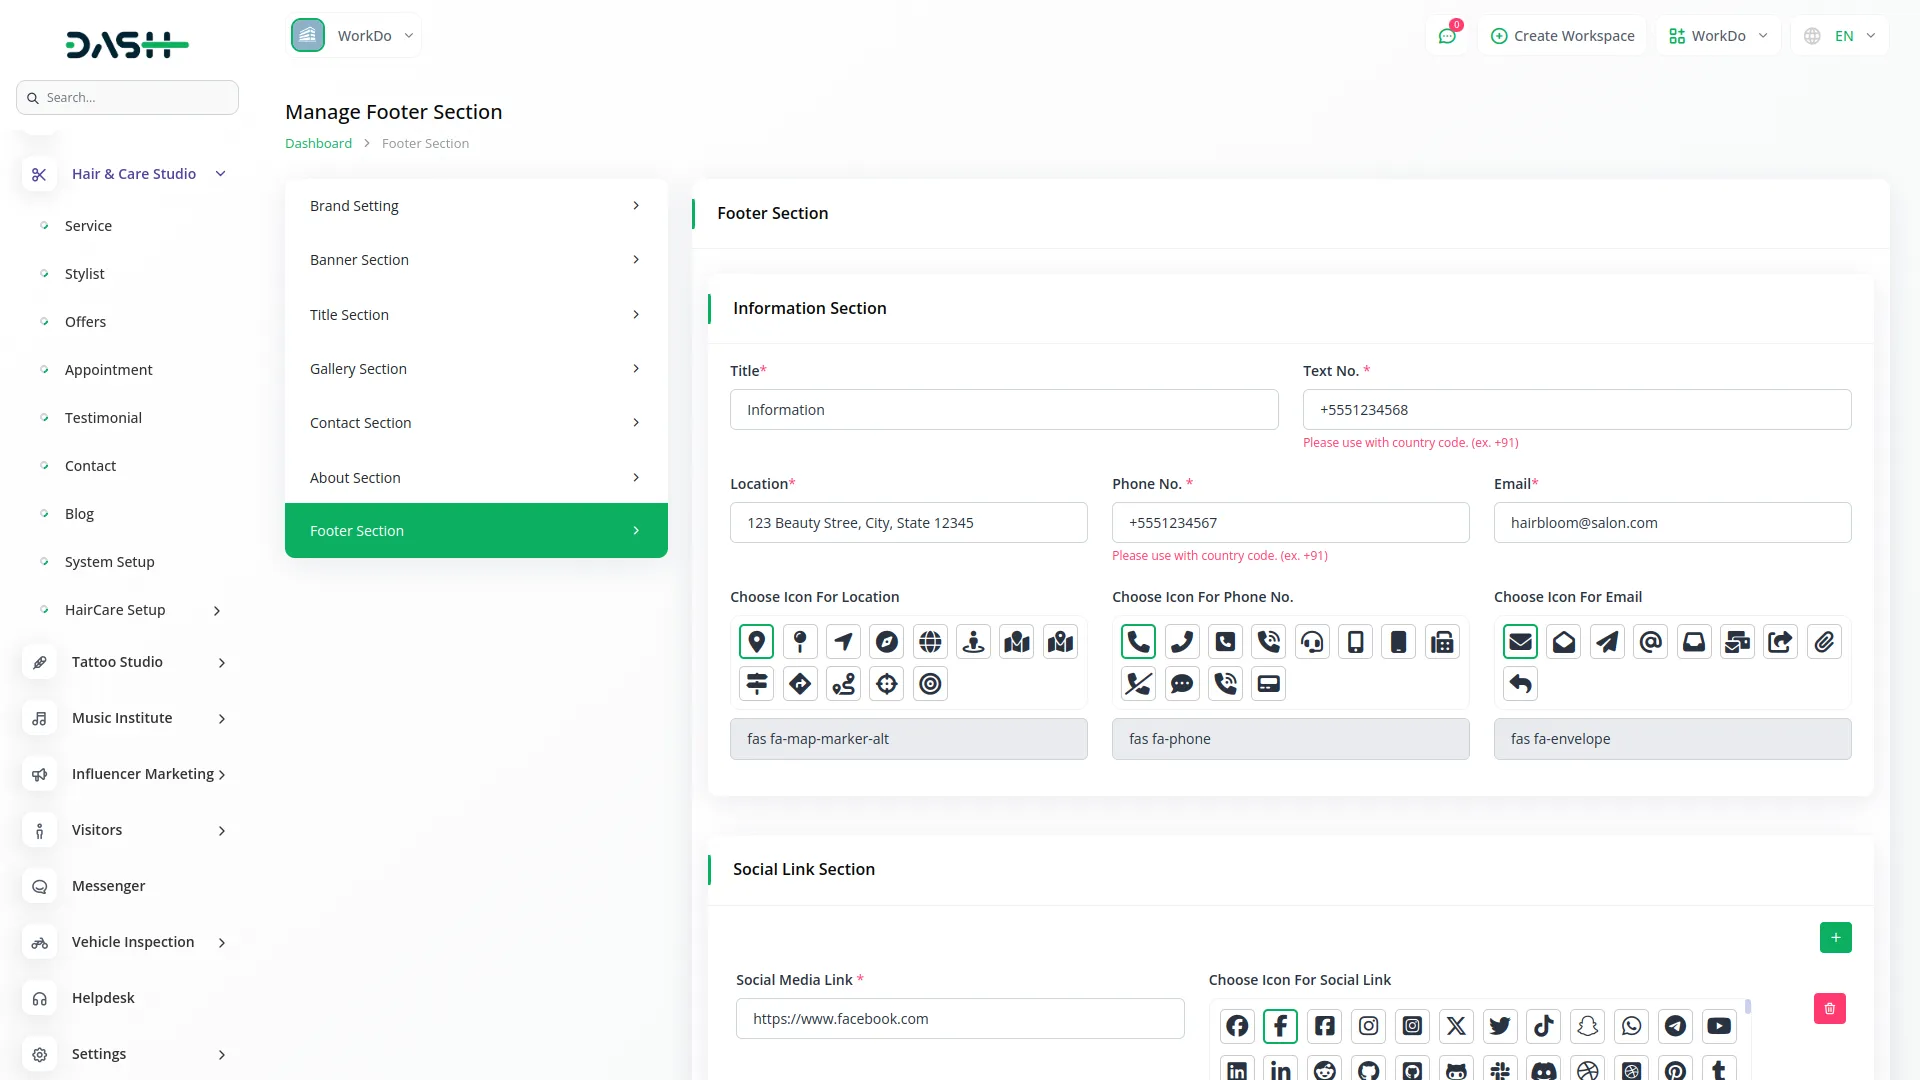Pick the paper plane email icon
1920x1080 pixels.
tap(1607, 642)
